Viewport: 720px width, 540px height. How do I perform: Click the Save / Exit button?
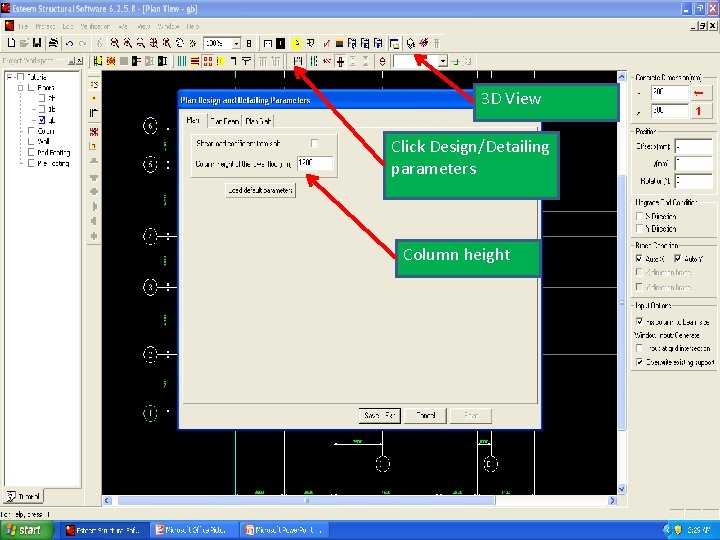click(379, 416)
